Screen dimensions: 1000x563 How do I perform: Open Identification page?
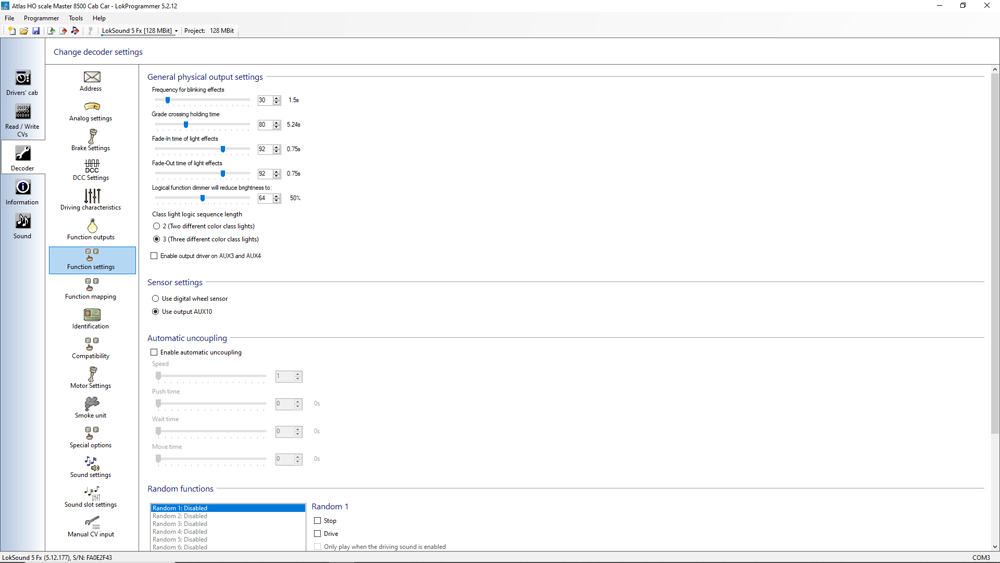point(91,319)
